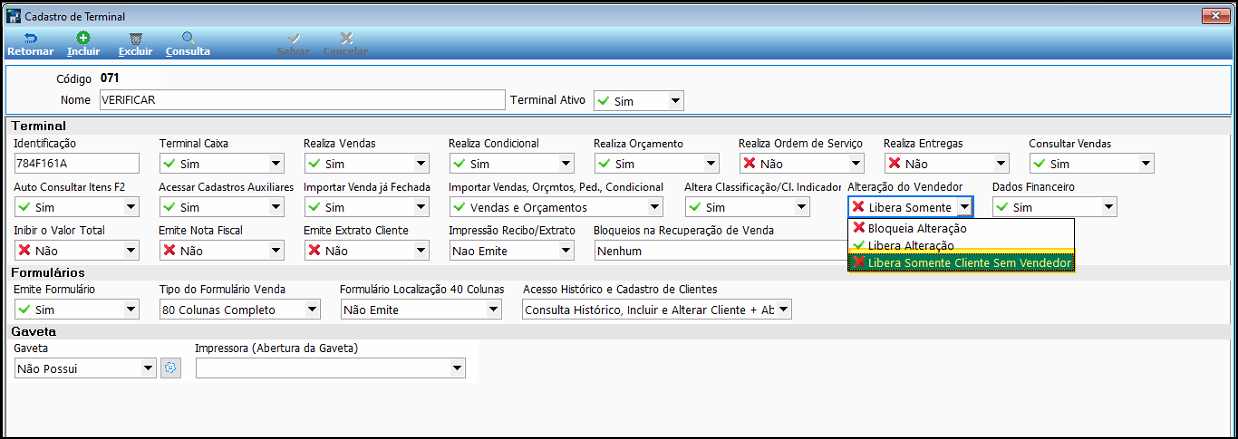
Task: Open the Realiza Ordem de Serviço dropdown
Action: coord(856,164)
